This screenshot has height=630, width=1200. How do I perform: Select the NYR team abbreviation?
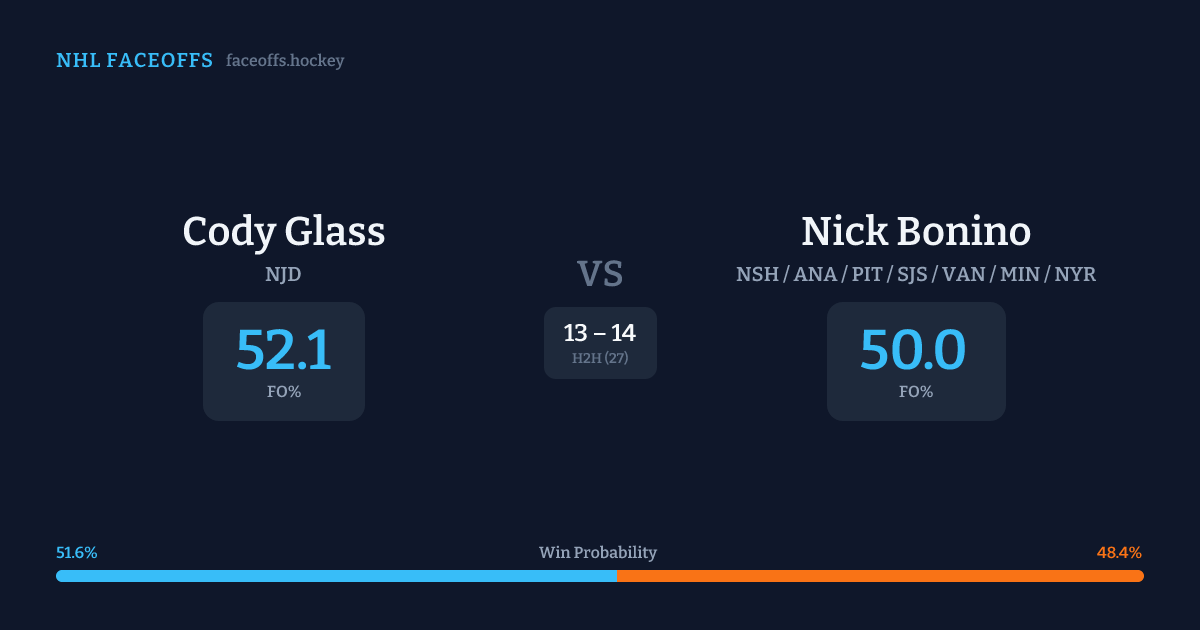(x=1075, y=274)
